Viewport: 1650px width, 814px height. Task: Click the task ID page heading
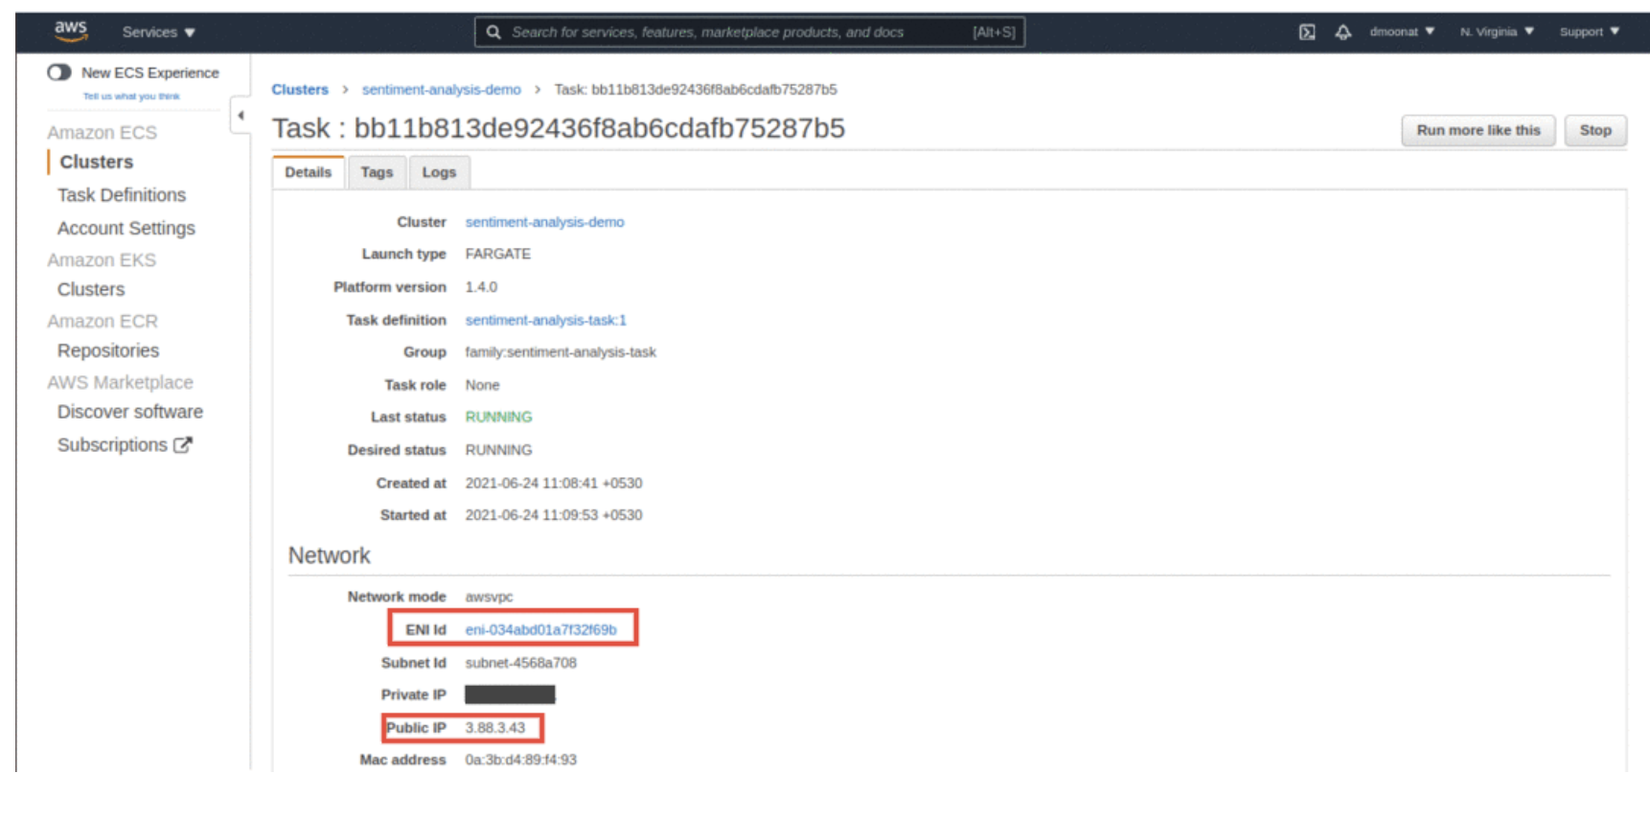558,128
